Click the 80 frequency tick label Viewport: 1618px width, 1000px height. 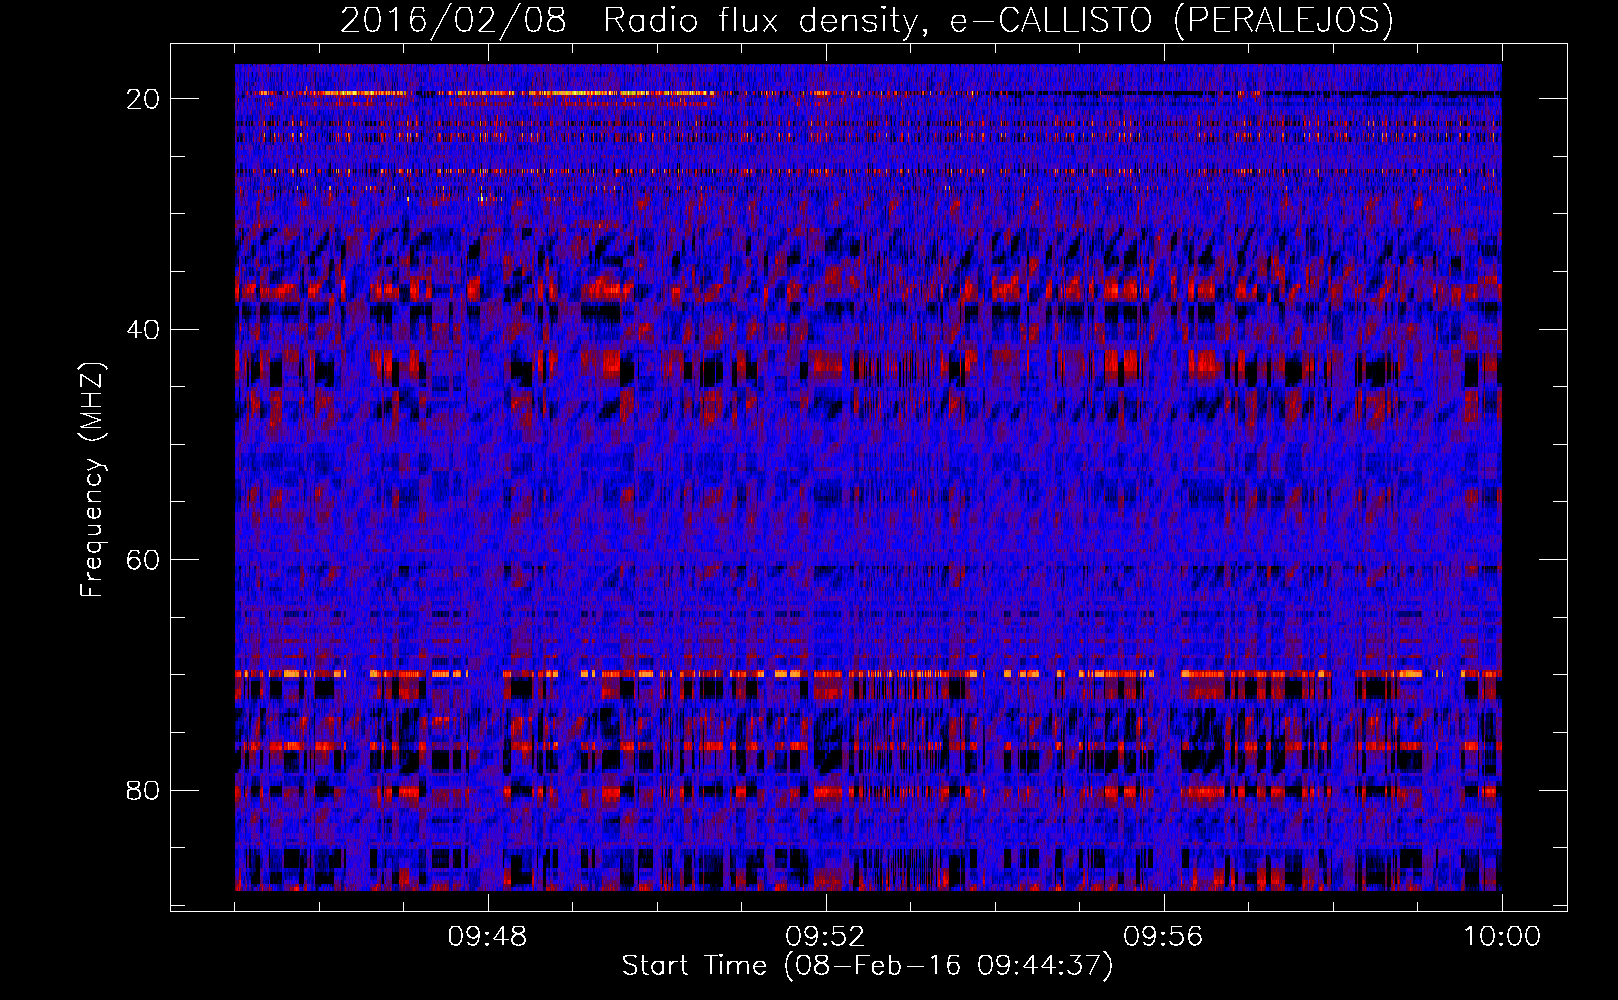click(x=144, y=791)
